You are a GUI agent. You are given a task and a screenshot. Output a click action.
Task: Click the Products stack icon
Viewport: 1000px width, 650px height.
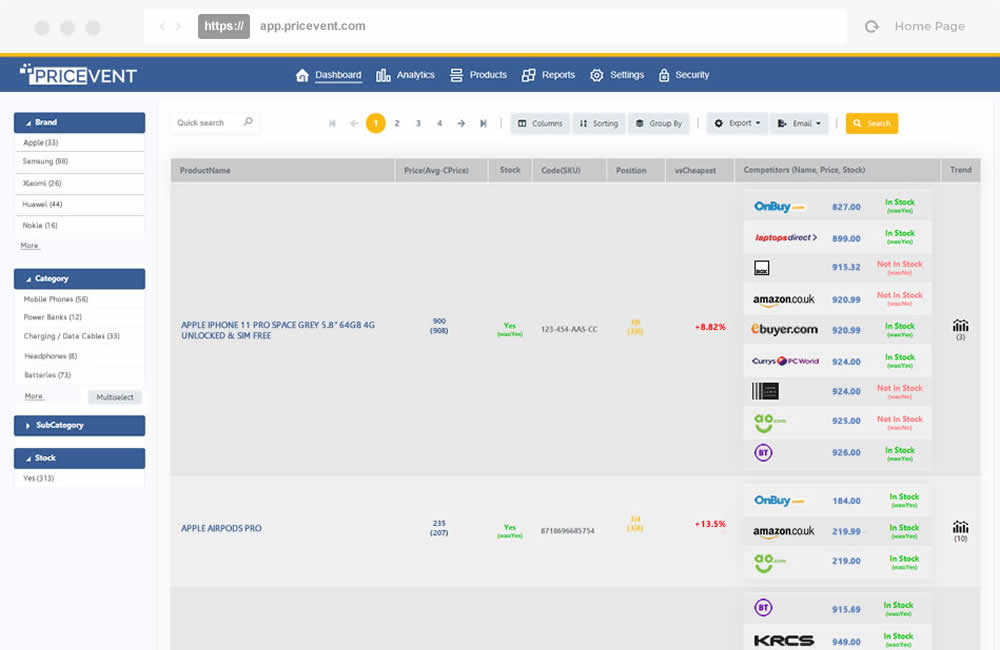point(456,75)
